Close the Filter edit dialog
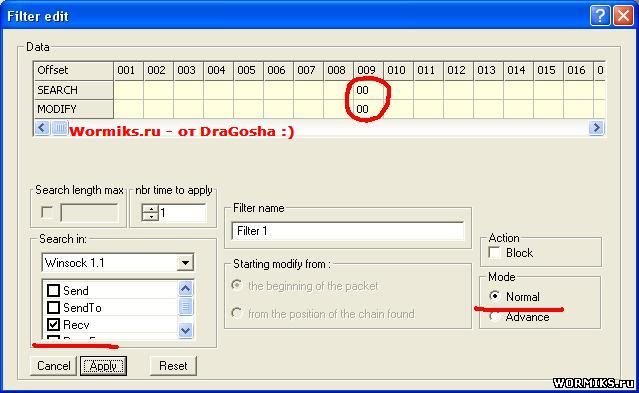639x393 pixels. coord(624,16)
